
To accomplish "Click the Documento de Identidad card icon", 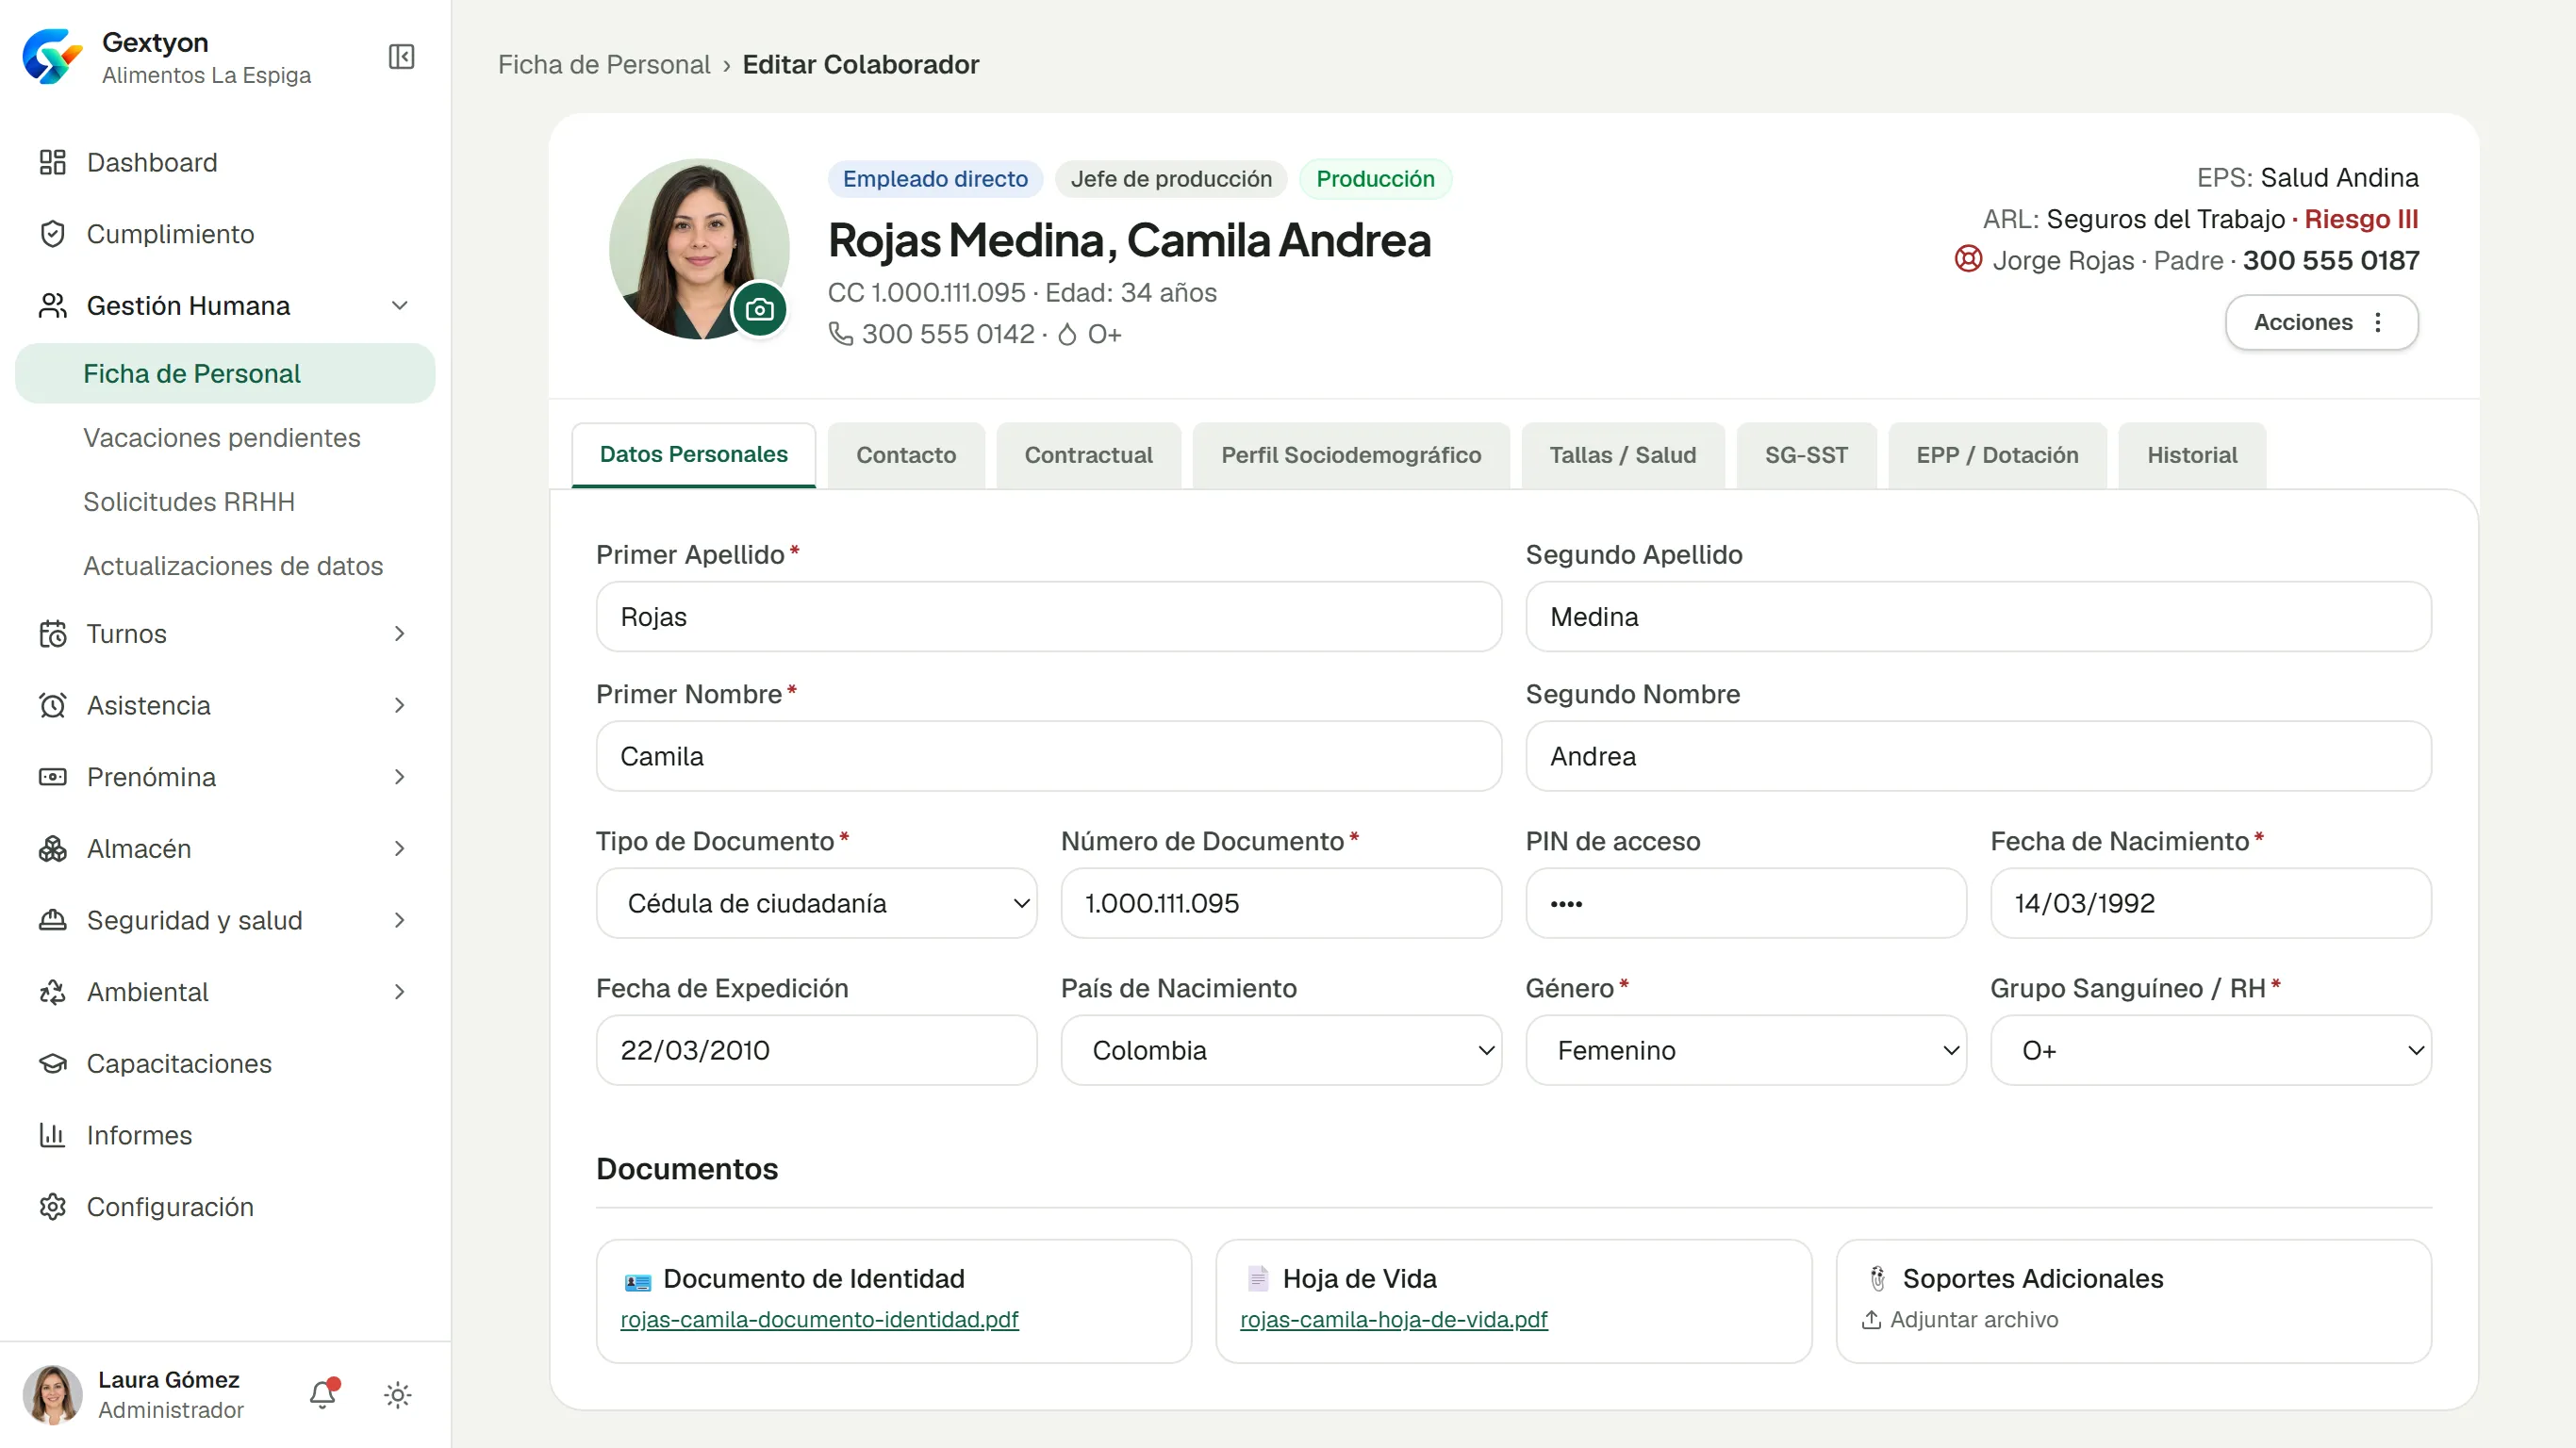I will 637,1280.
